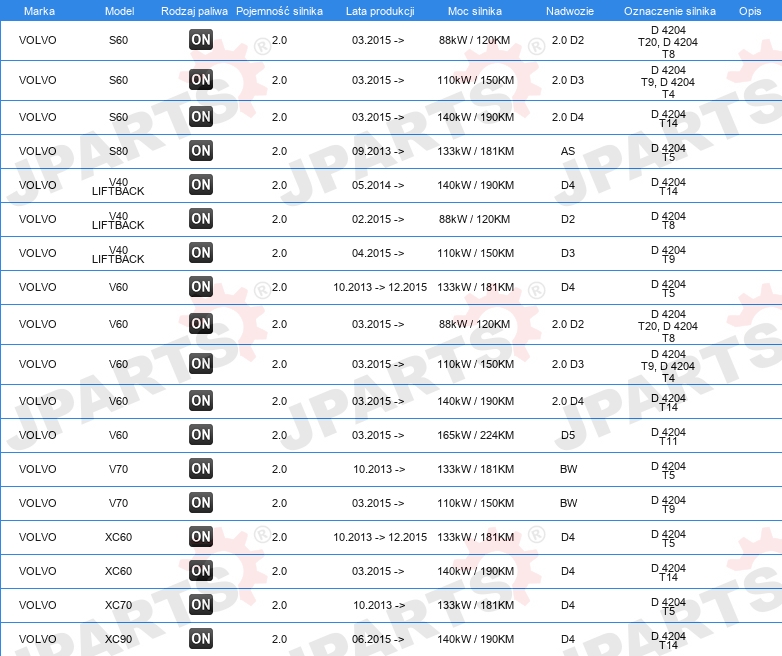Click ON icon in XC90 row

pos(201,639)
